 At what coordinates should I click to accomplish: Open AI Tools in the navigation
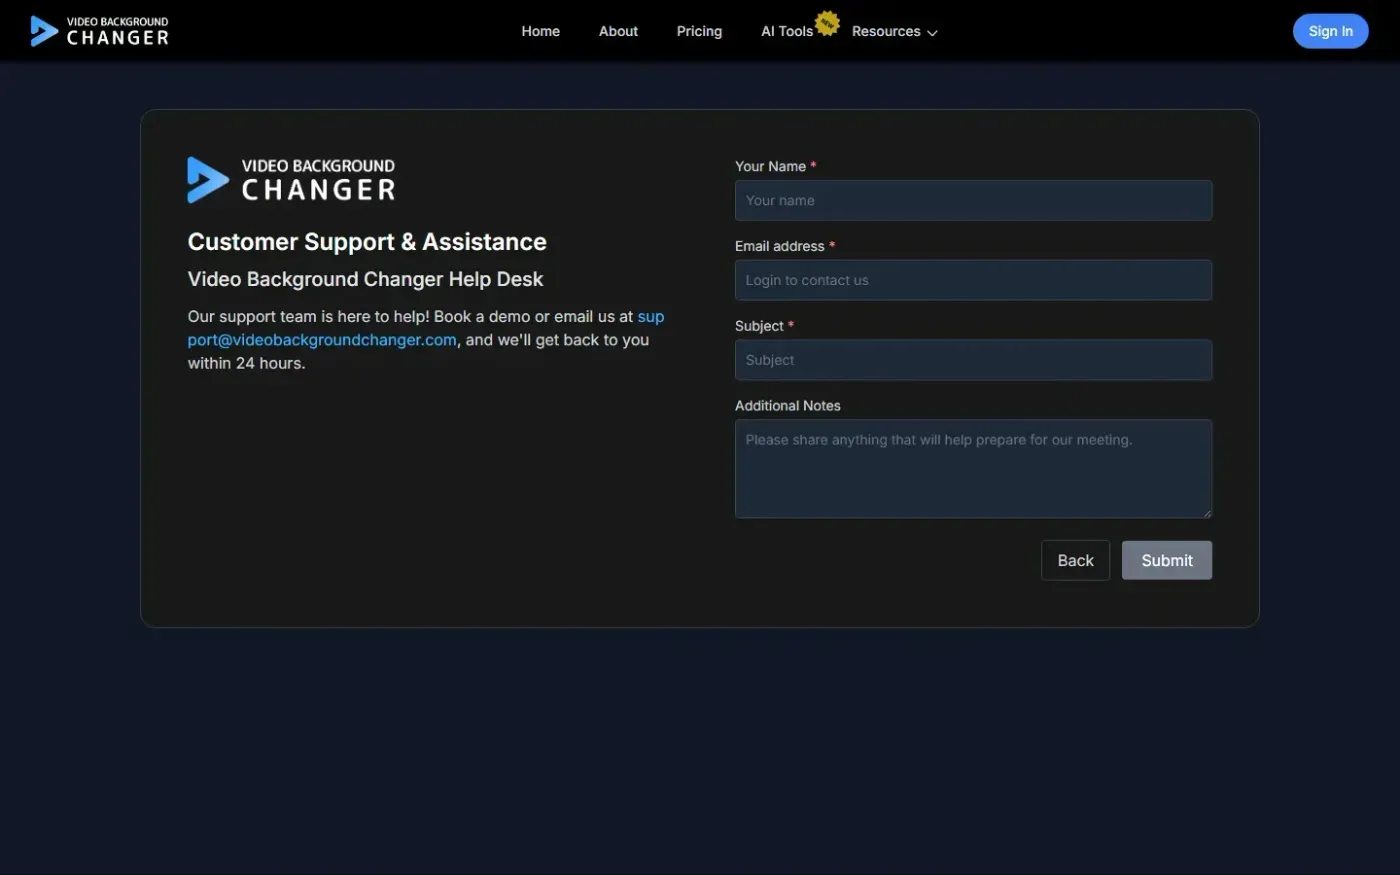coord(787,31)
